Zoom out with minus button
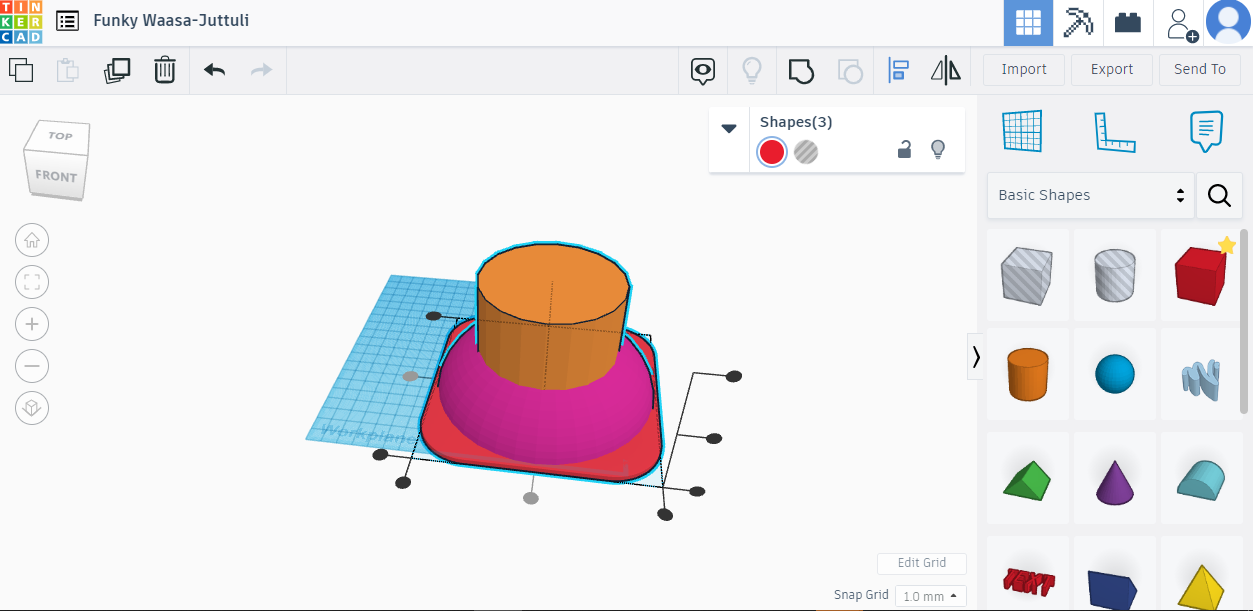This screenshot has width=1253, height=611. (x=32, y=366)
